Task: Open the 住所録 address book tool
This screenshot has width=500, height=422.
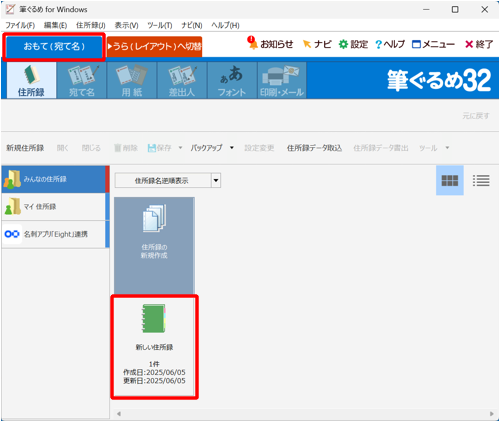Action: pyautogui.click(x=31, y=80)
